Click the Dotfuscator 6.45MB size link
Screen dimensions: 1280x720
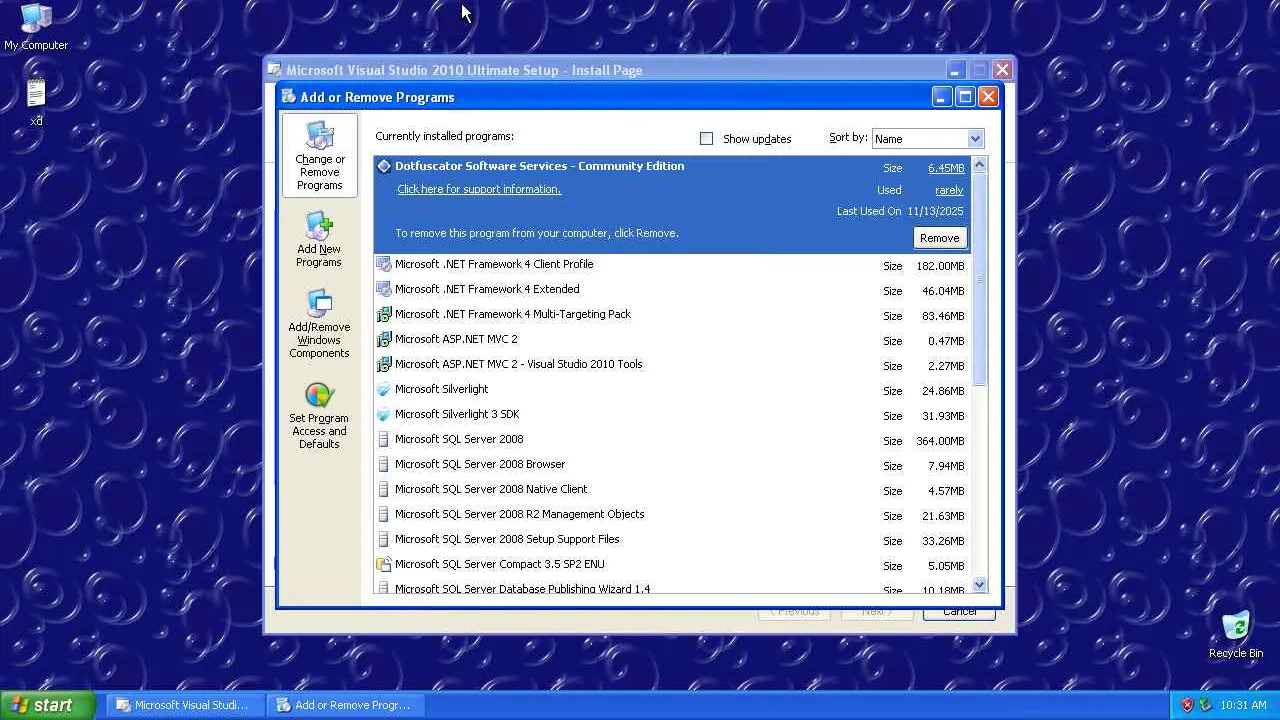[x=946, y=168]
